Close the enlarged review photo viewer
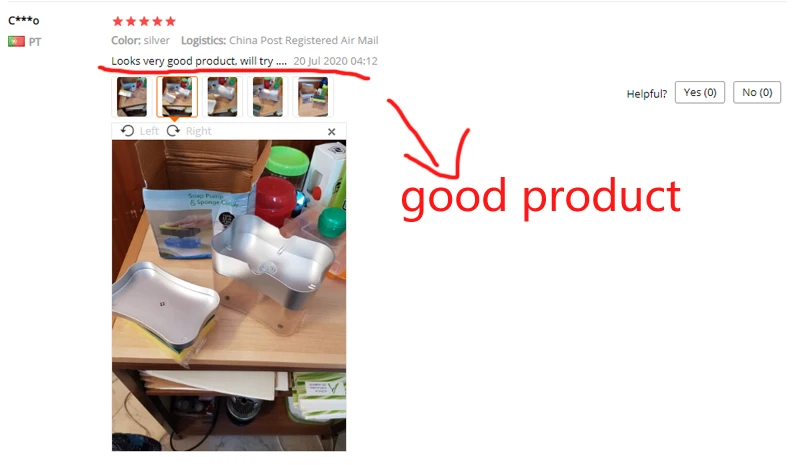 (332, 132)
